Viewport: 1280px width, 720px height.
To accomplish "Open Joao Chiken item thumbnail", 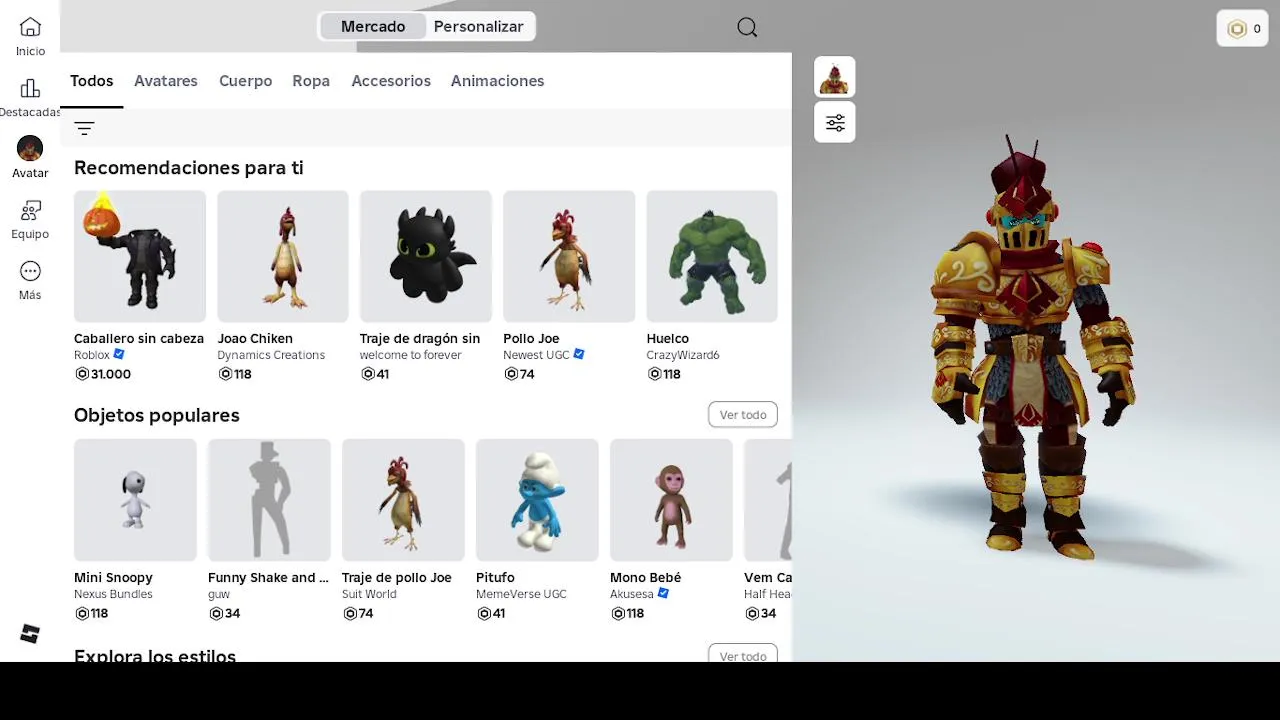I will (283, 256).
